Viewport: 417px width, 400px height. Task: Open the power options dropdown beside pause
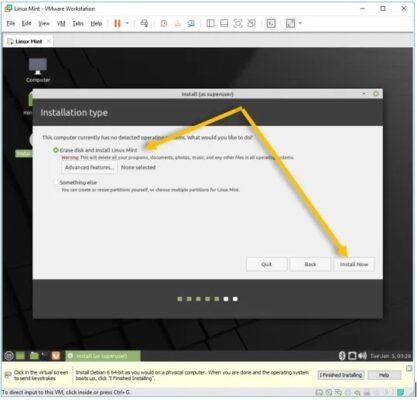[127, 23]
